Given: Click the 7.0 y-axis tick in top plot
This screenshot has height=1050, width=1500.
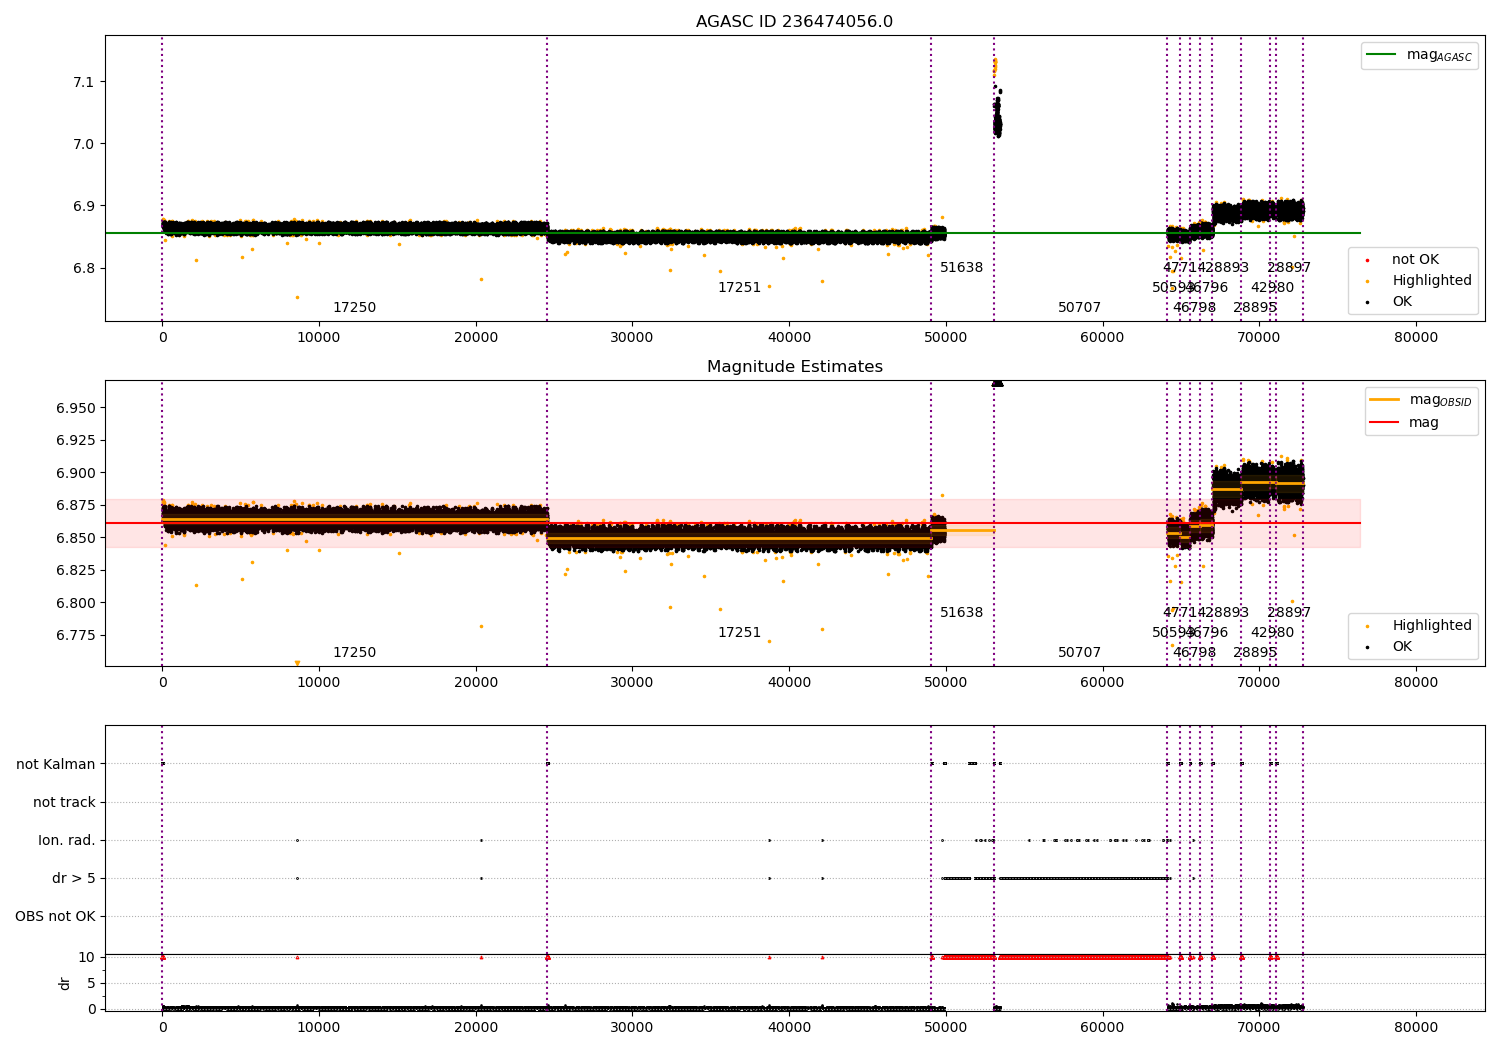Looking at the screenshot, I should tap(84, 144).
